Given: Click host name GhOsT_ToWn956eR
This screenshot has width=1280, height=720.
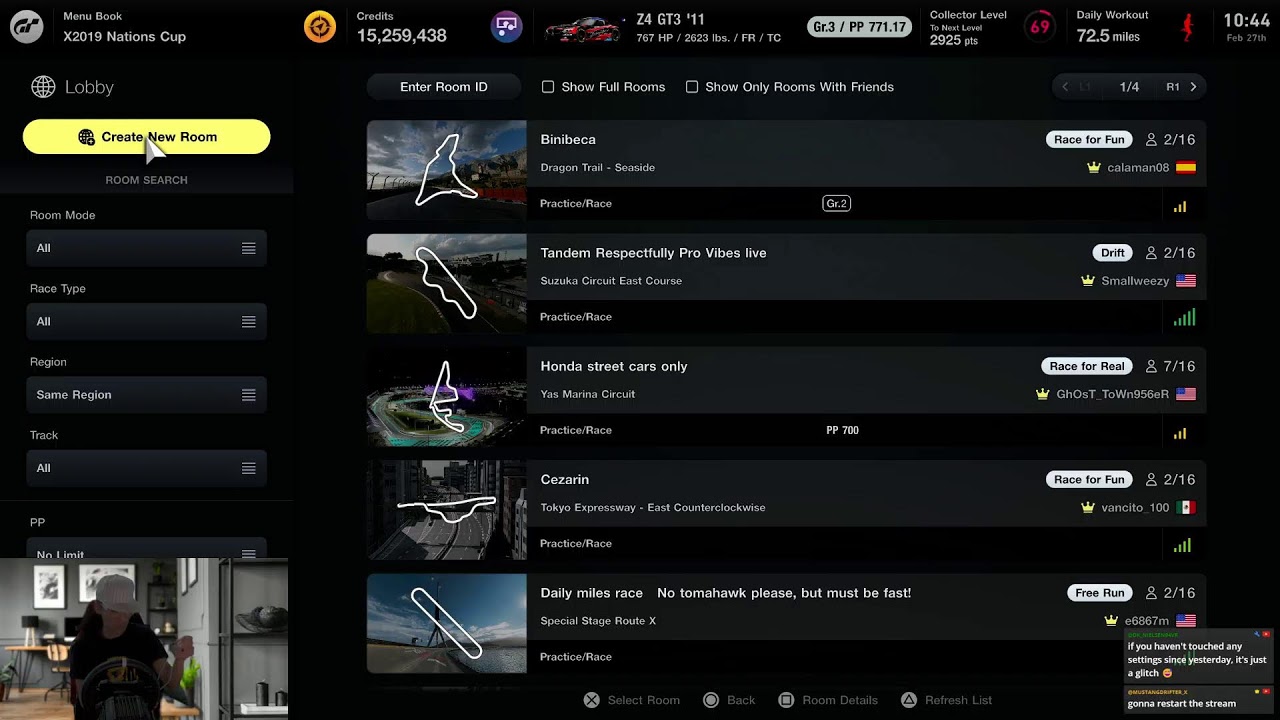Looking at the screenshot, I should pos(1113,394).
